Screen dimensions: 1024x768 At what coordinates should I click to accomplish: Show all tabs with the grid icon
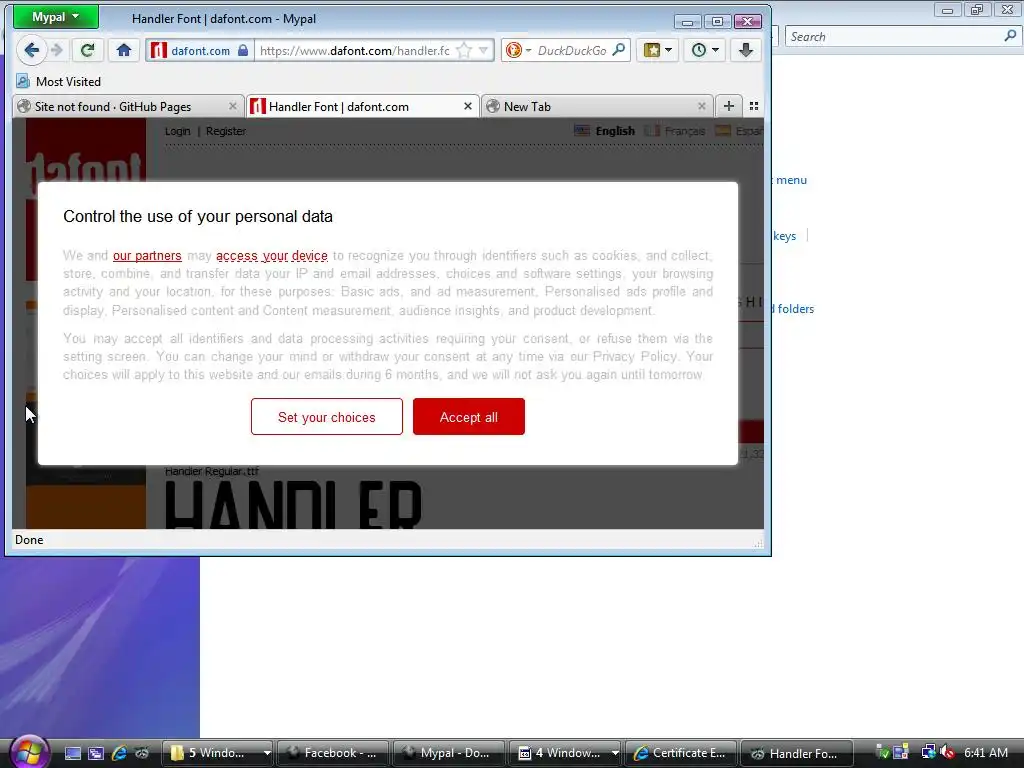point(754,106)
